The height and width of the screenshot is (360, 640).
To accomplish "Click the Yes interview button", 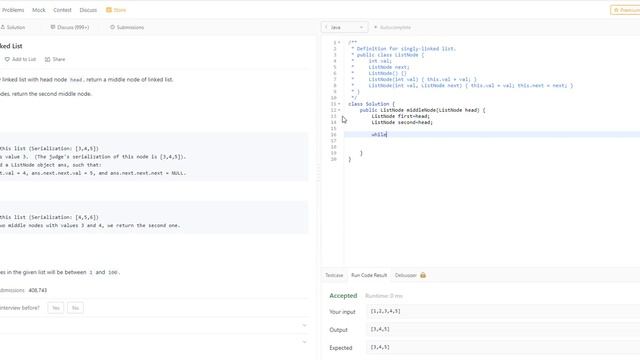I will pos(56,308).
